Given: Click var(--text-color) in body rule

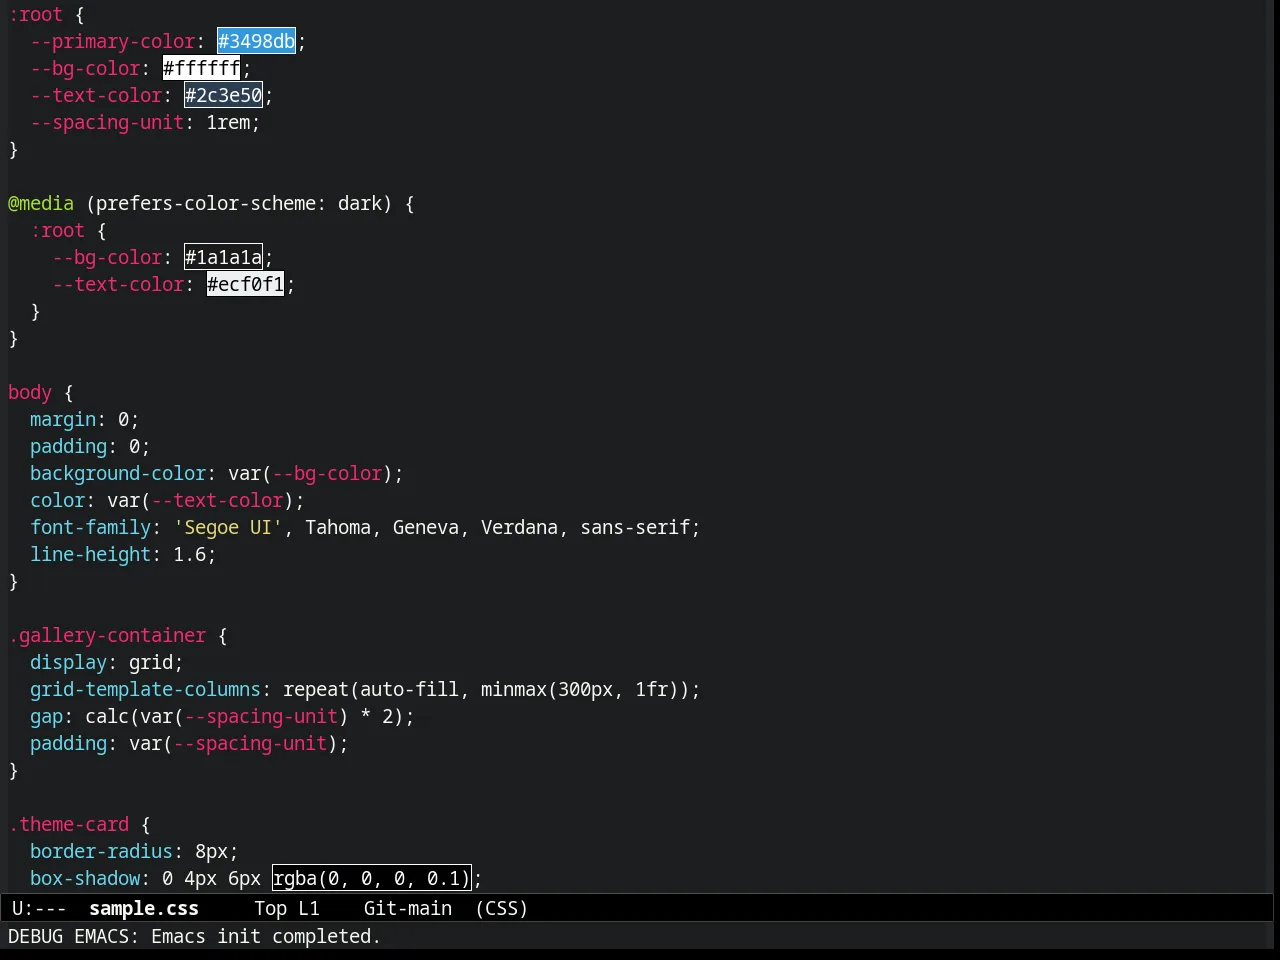Looking at the screenshot, I should pos(201,500).
